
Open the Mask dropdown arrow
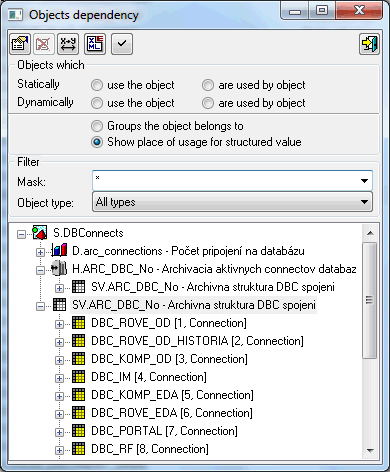click(x=364, y=181)
